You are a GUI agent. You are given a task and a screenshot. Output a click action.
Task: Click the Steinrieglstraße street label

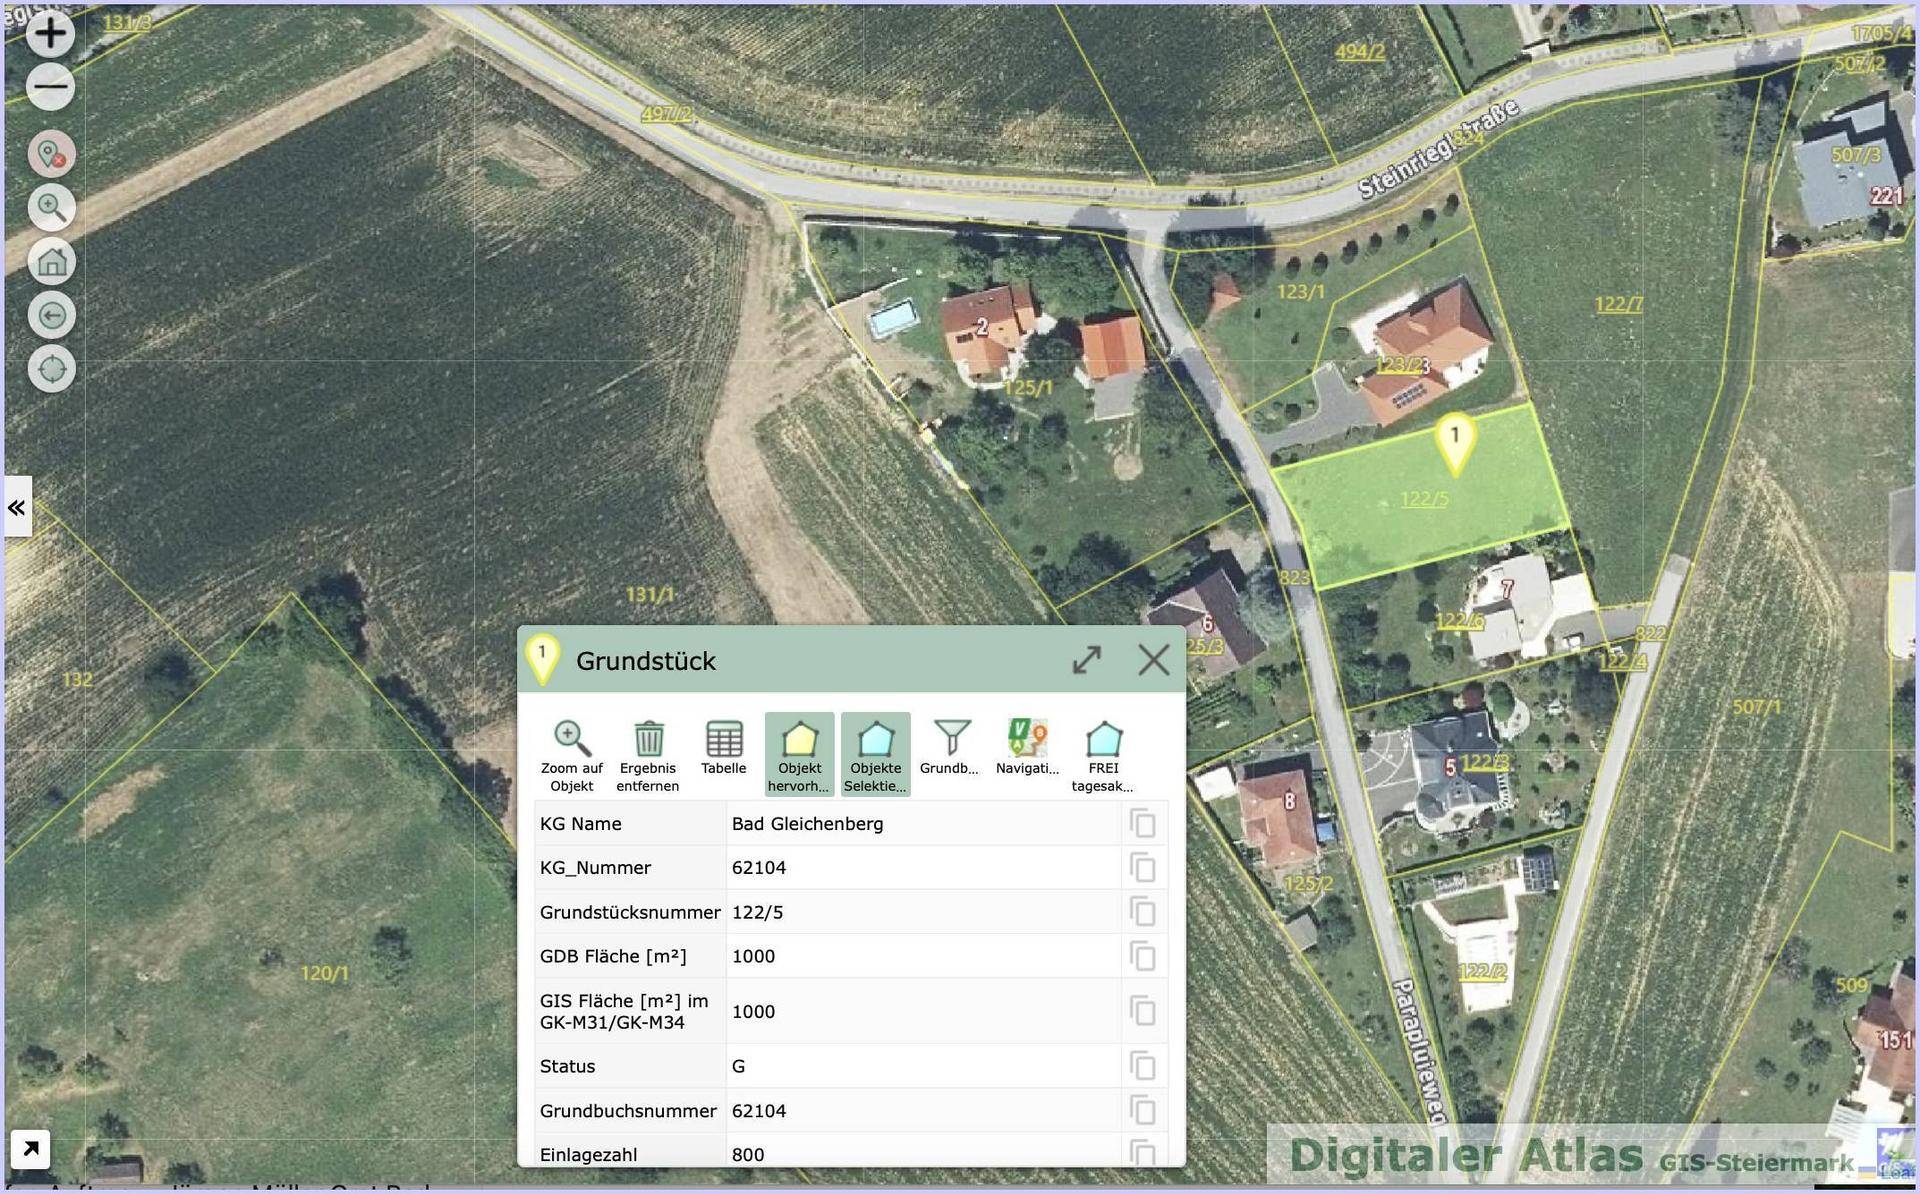(1440, 148)
